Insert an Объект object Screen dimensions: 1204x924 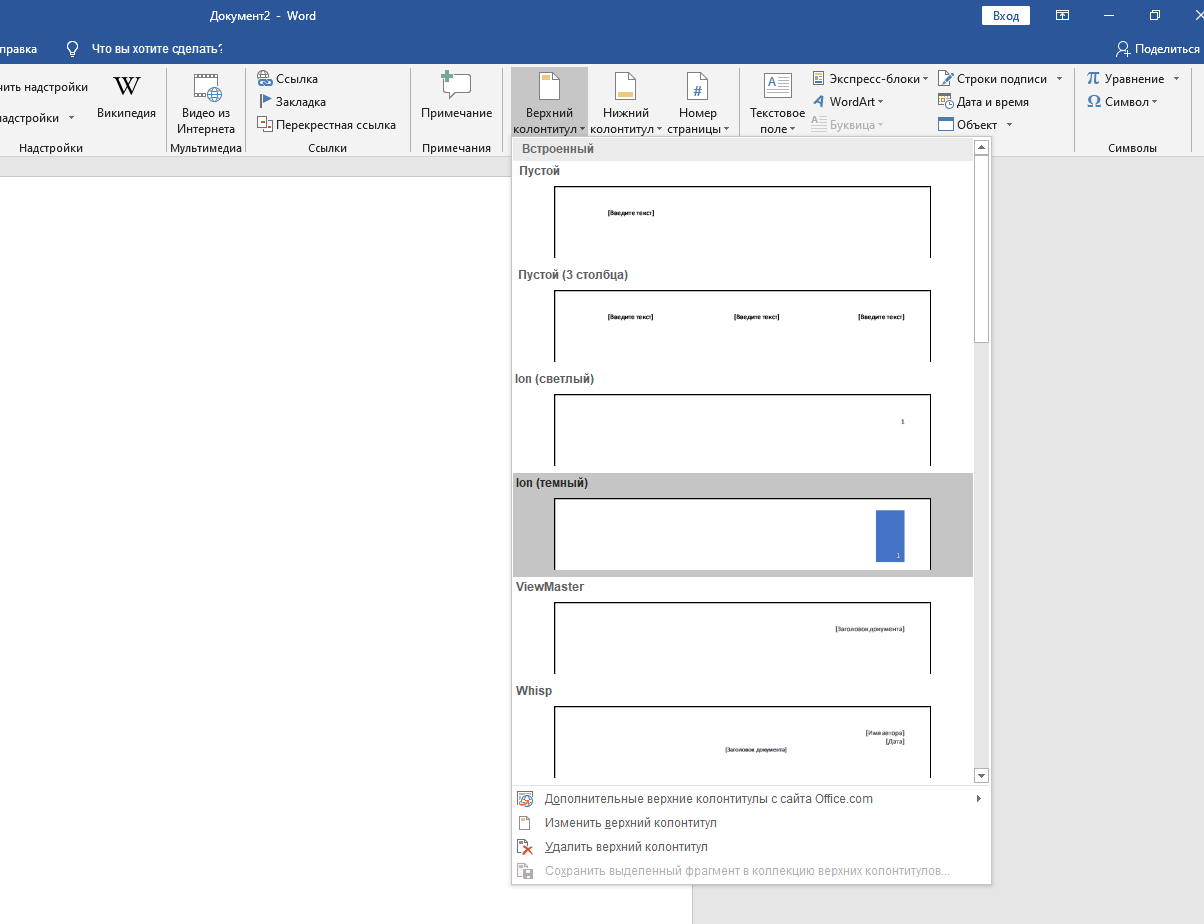pos(968,125)
